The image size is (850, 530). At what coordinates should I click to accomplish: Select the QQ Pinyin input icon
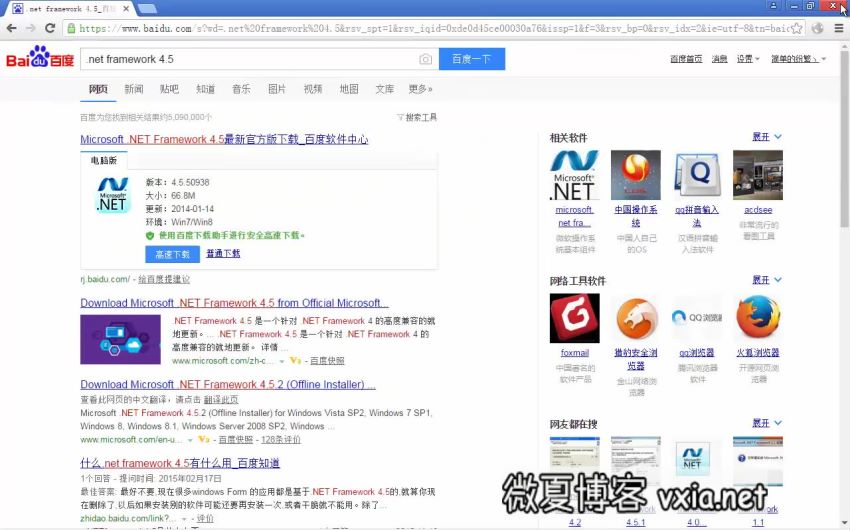(x=697, y=175)
